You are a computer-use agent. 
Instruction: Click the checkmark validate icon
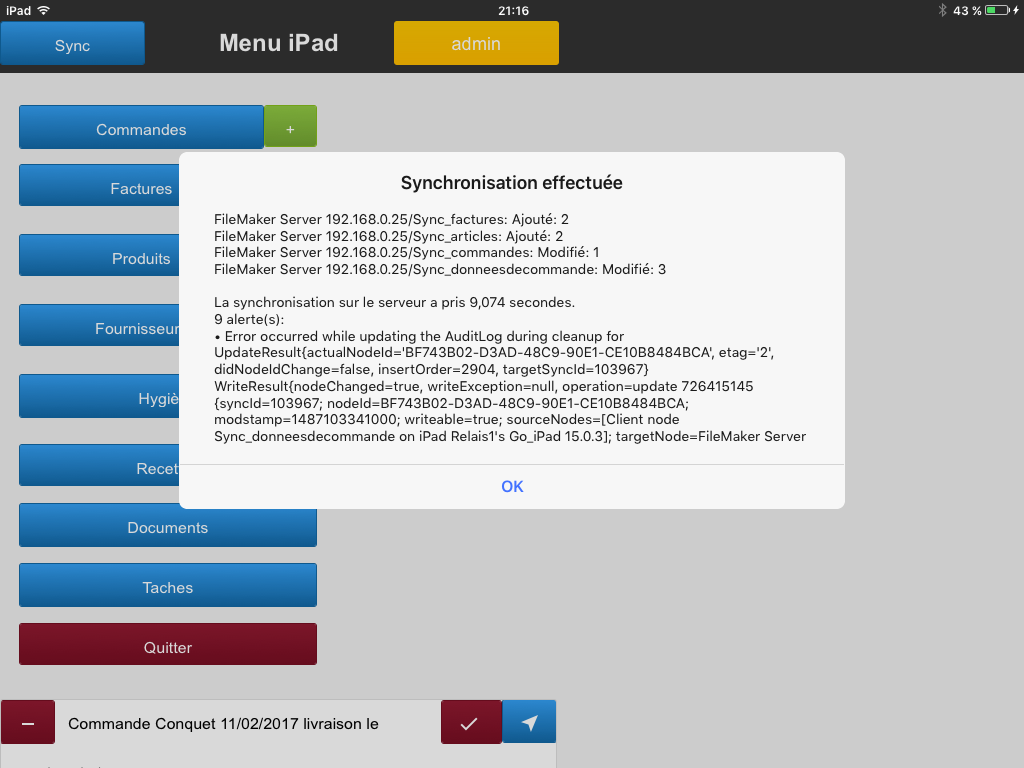coord(471,722)
